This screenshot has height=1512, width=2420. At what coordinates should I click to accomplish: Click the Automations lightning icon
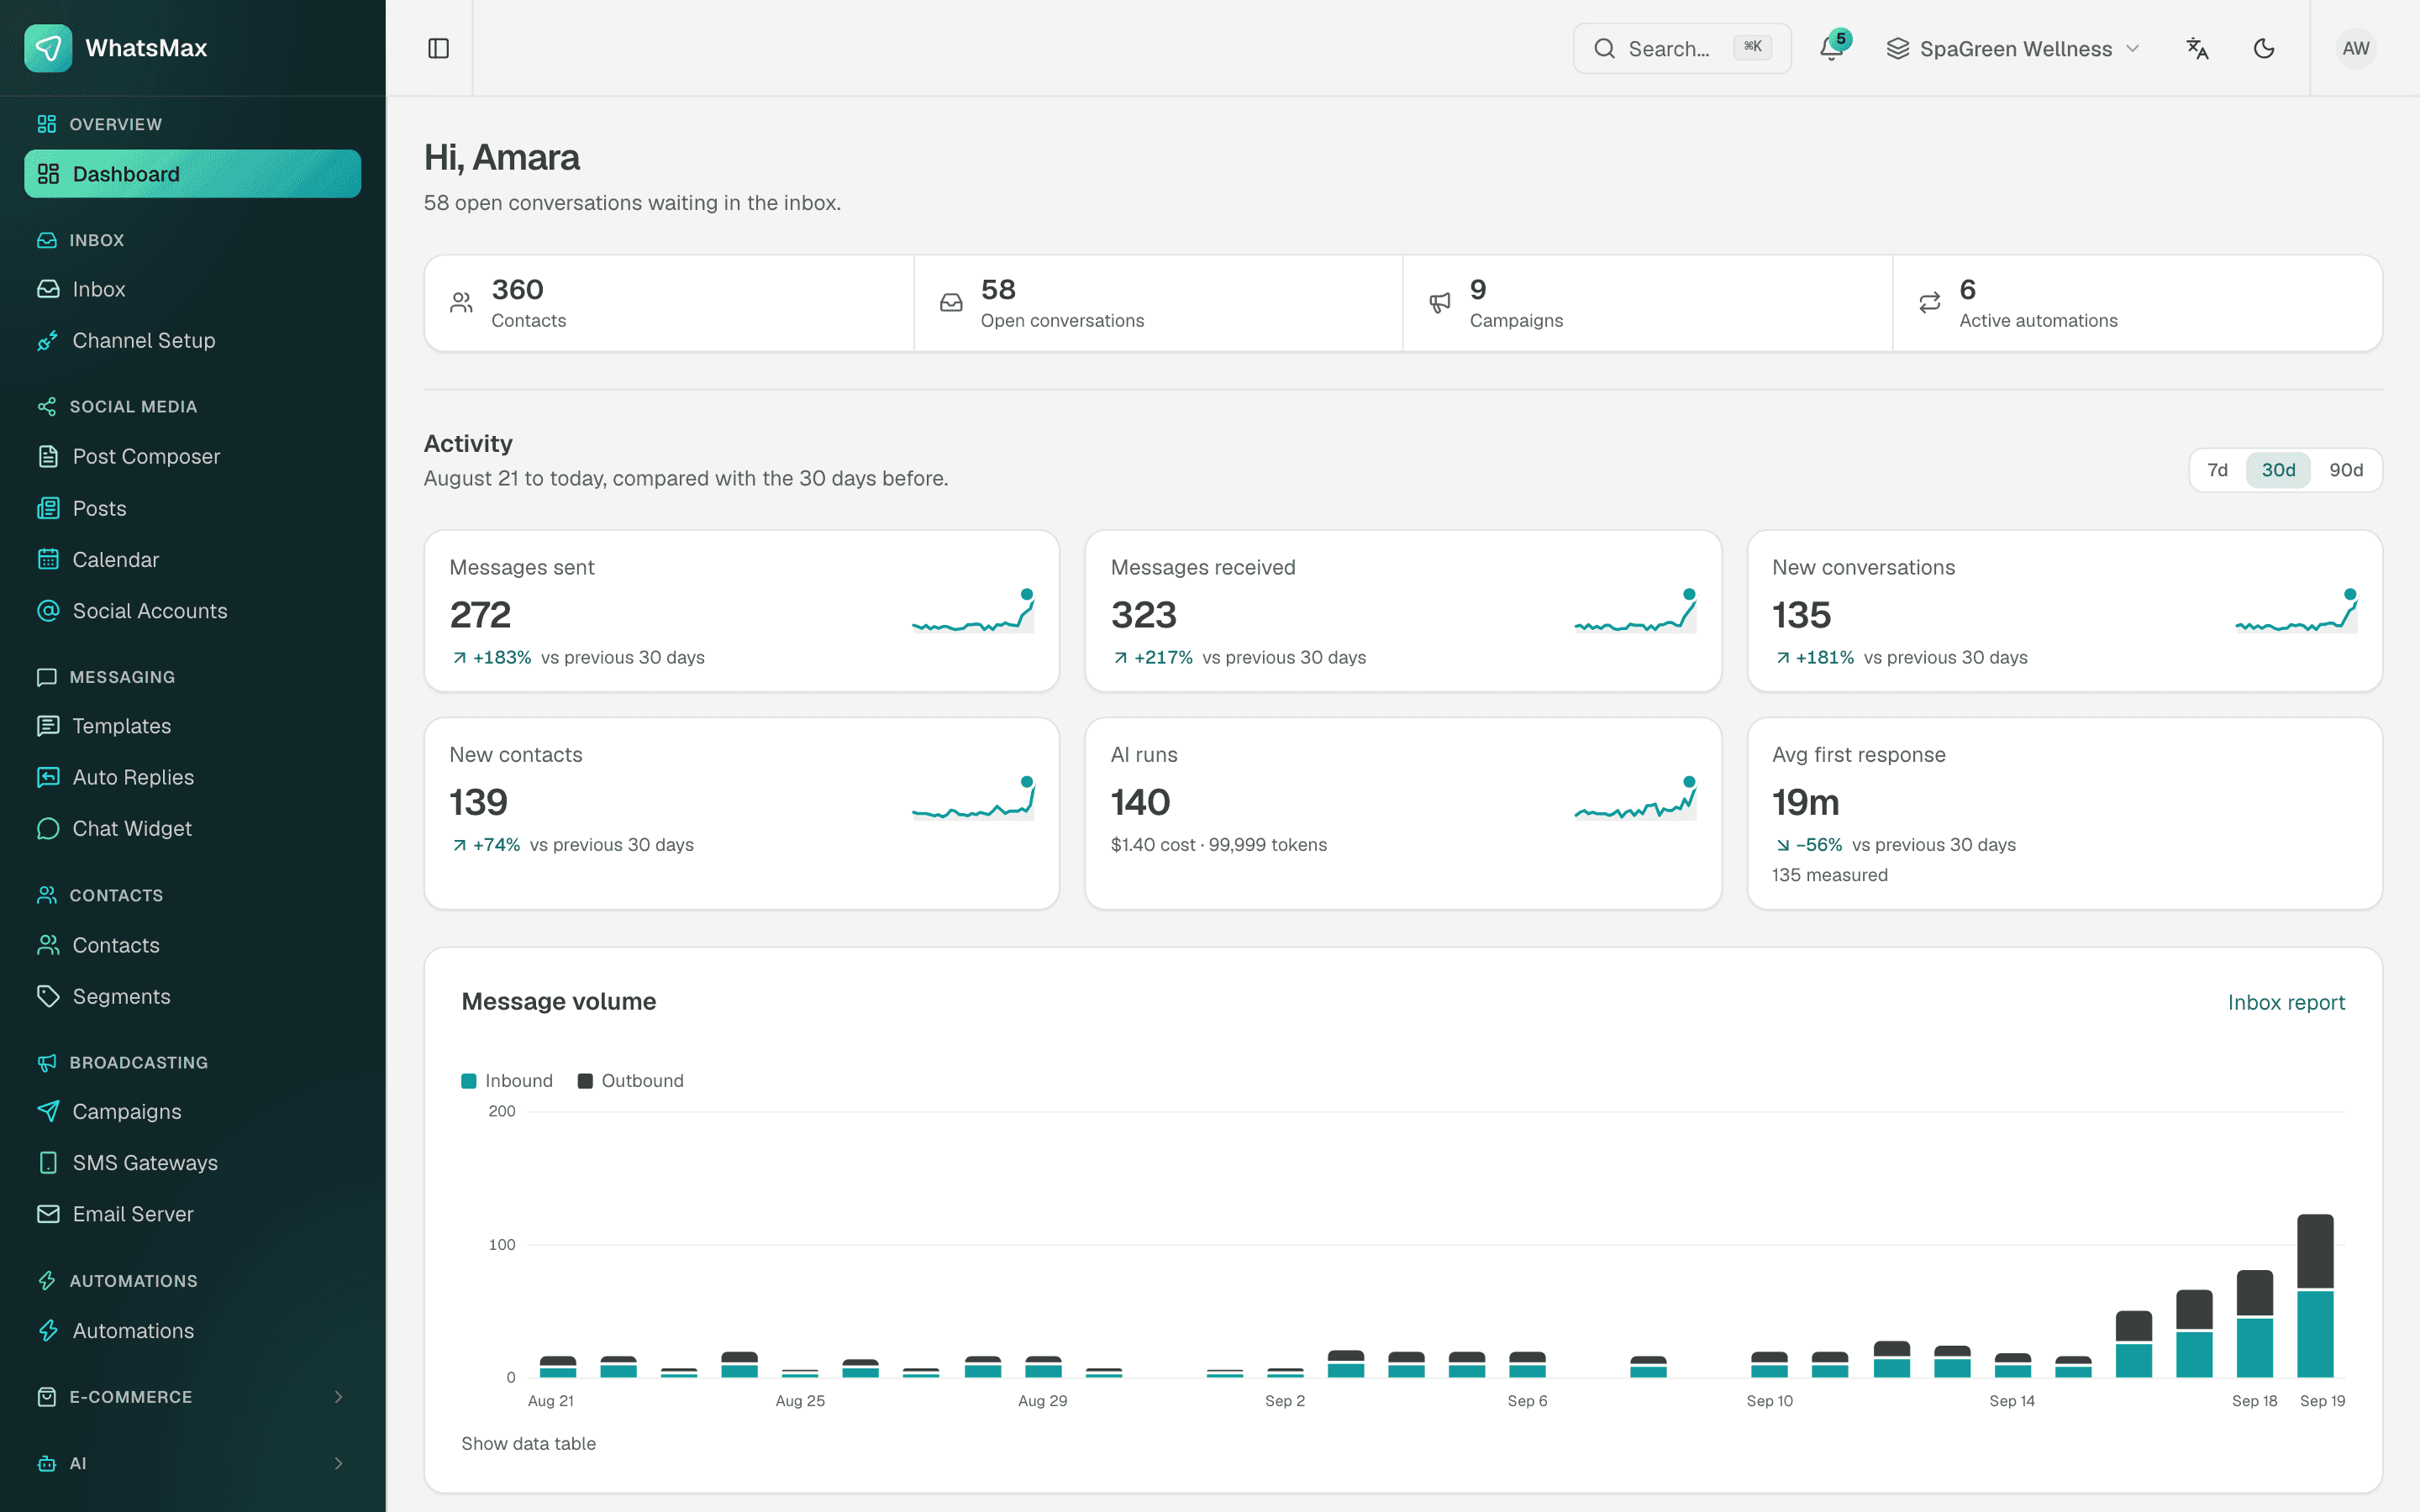coord(48,1331)
